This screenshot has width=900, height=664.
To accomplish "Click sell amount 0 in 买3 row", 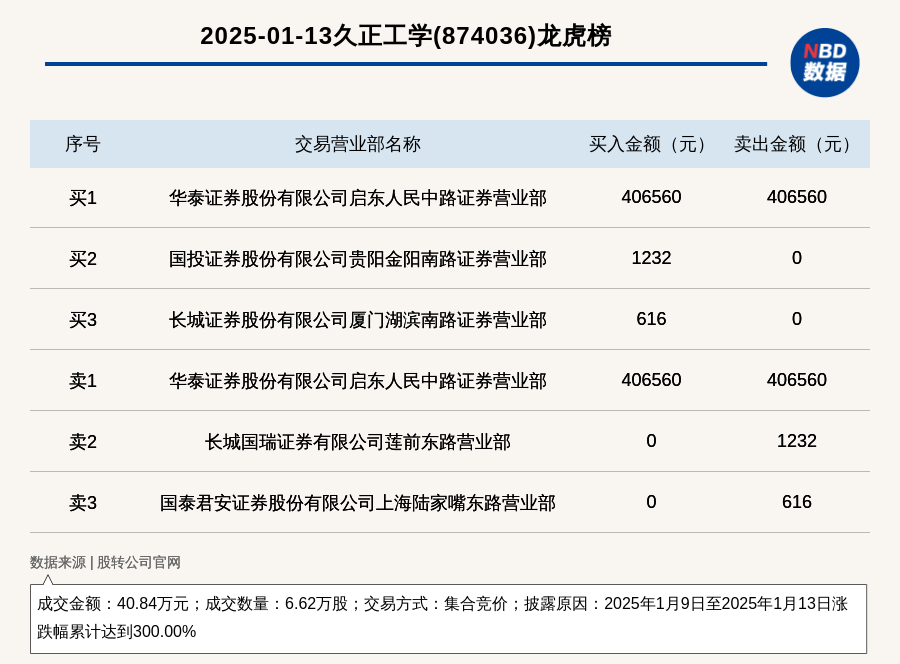I will point(796,319).
